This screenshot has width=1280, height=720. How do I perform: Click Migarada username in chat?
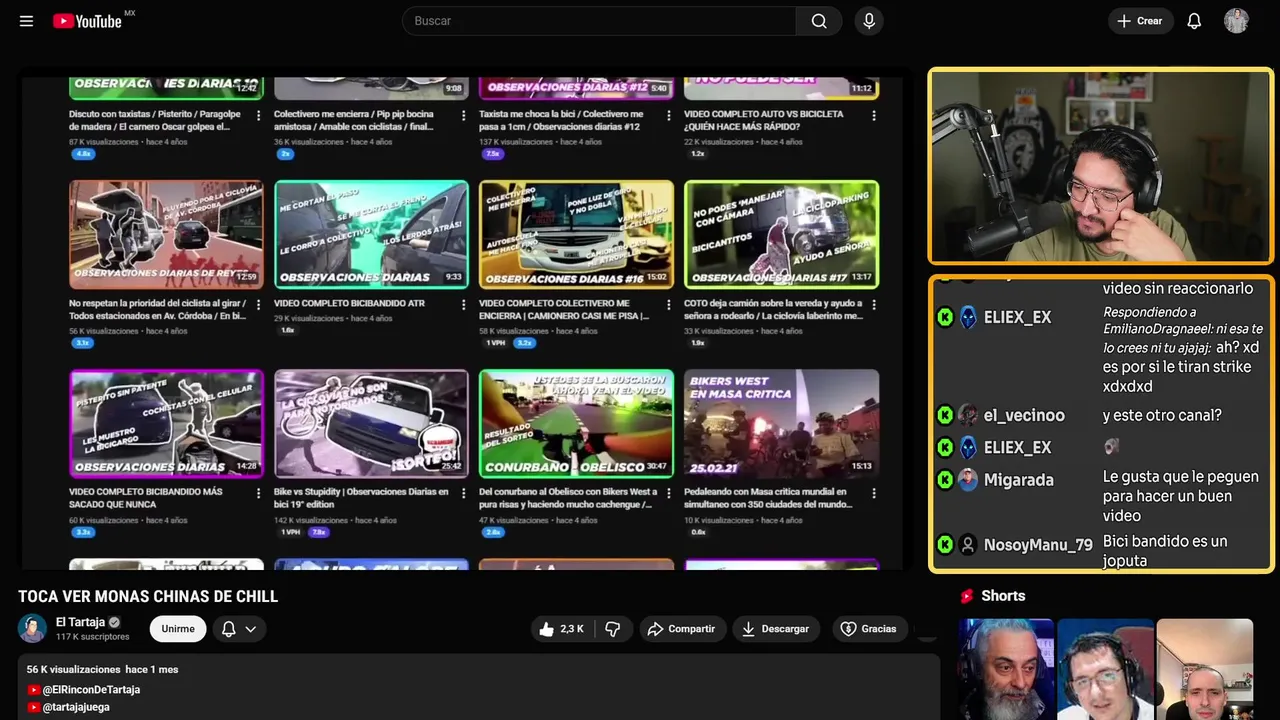(x=1018, y=480)
